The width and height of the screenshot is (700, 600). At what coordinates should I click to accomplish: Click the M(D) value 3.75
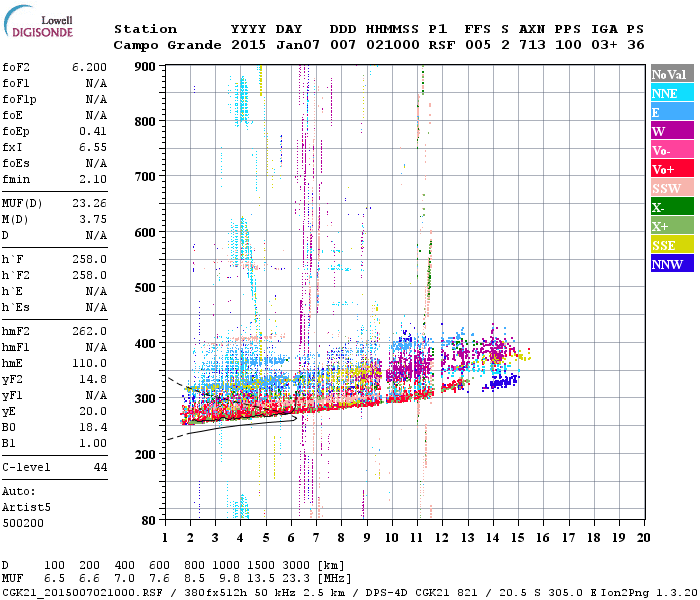tap(93, 220)
